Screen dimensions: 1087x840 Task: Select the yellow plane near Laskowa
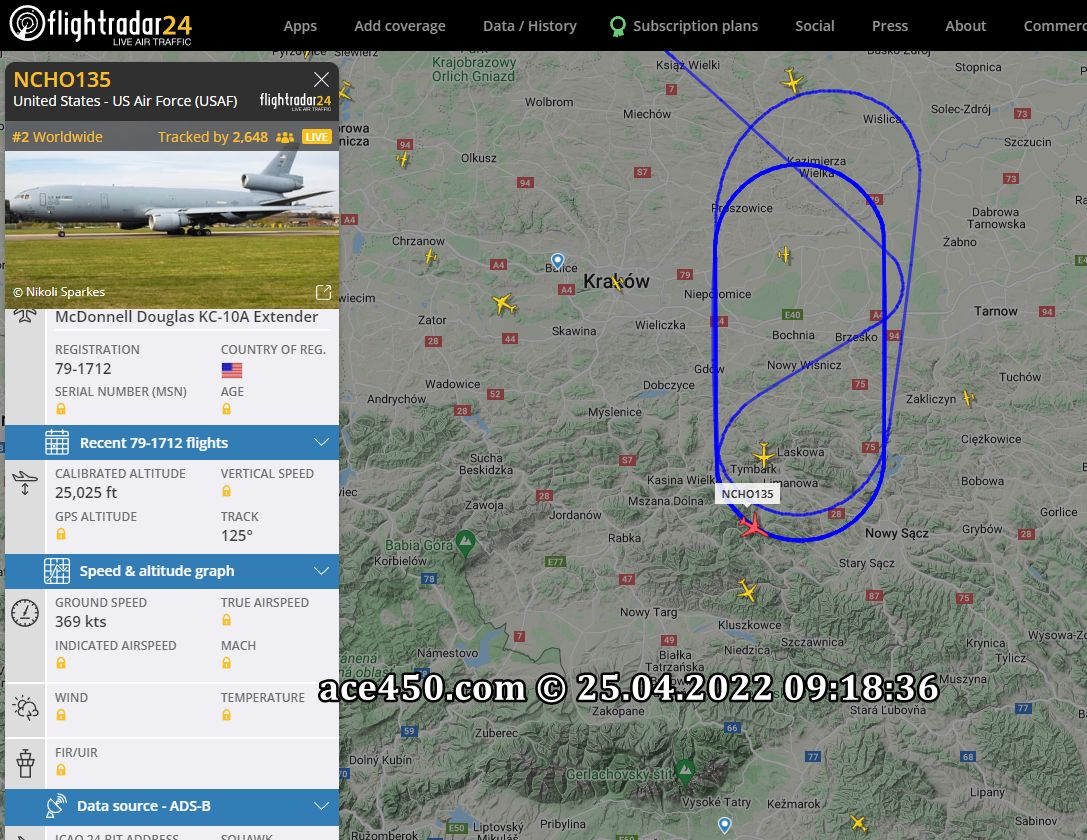tap(763, 455)
